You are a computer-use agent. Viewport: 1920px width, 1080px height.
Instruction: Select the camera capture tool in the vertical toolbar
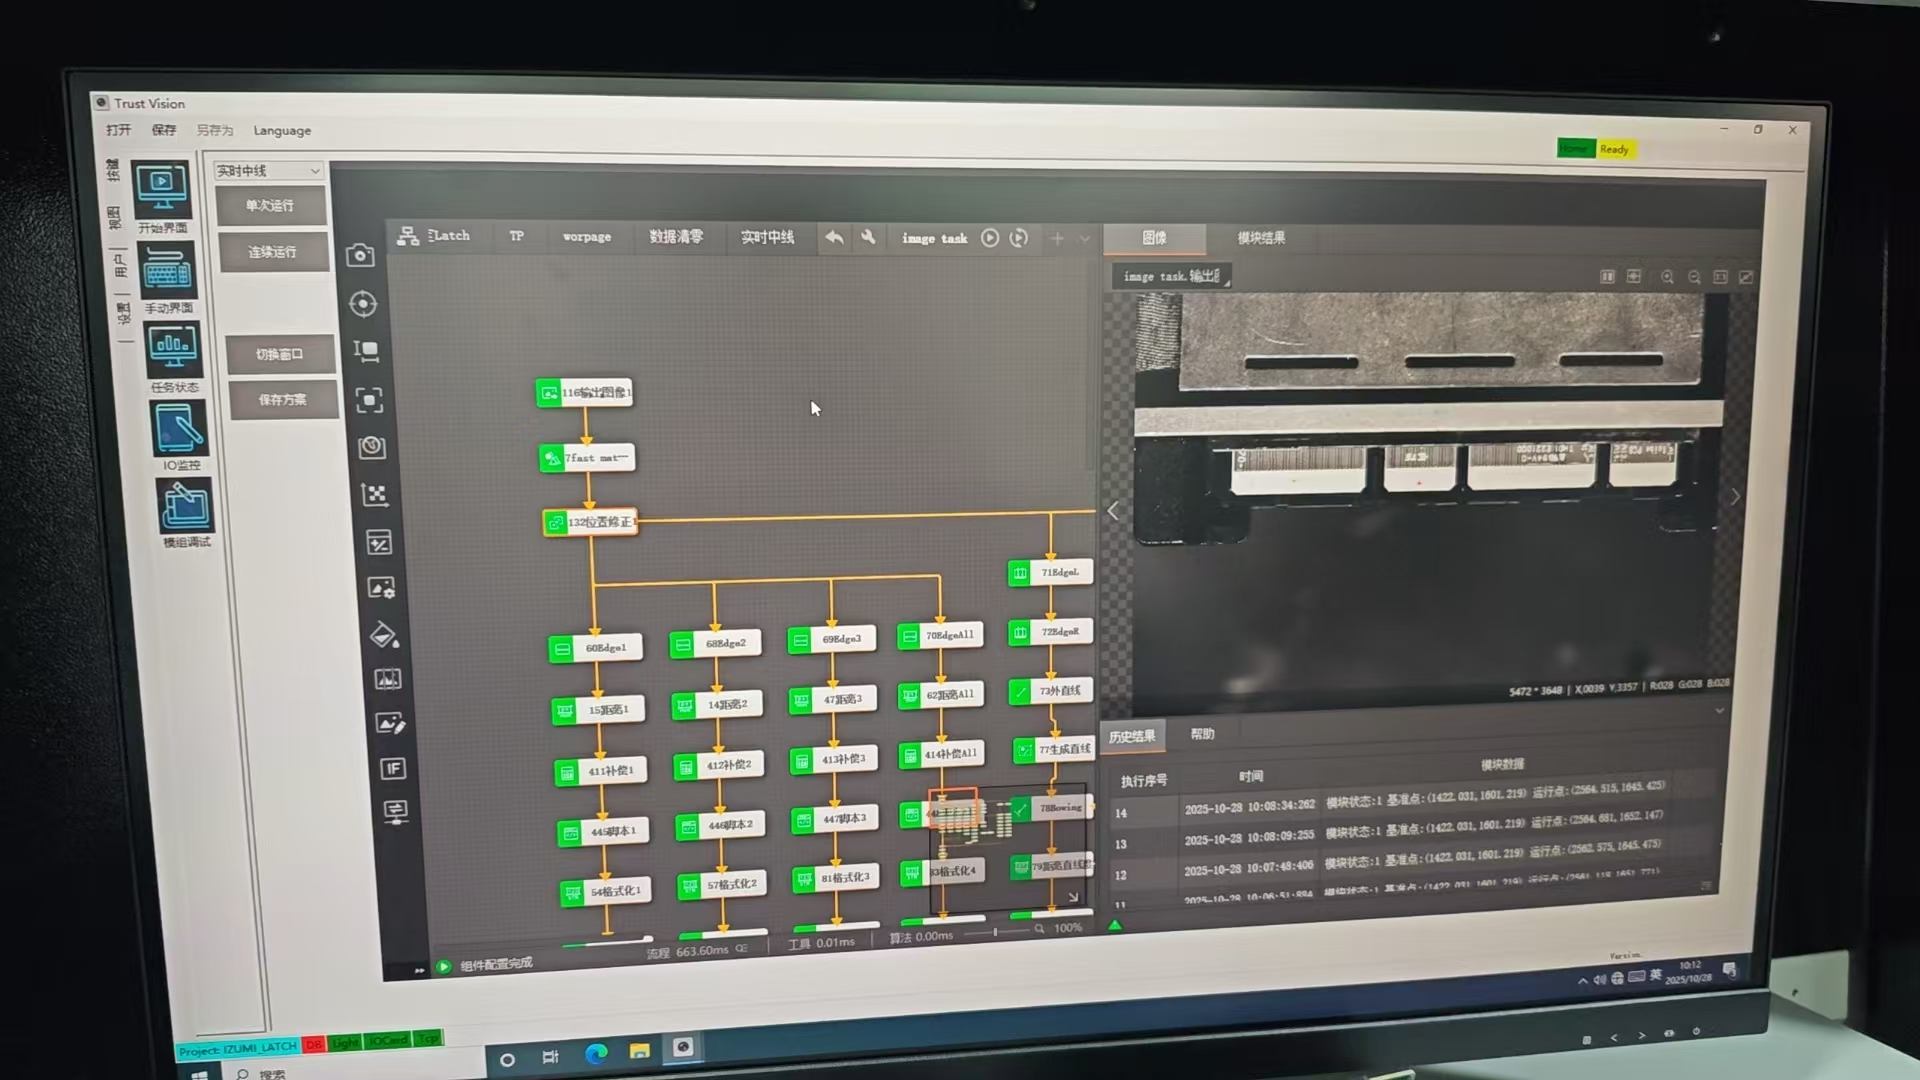[360, 256]
